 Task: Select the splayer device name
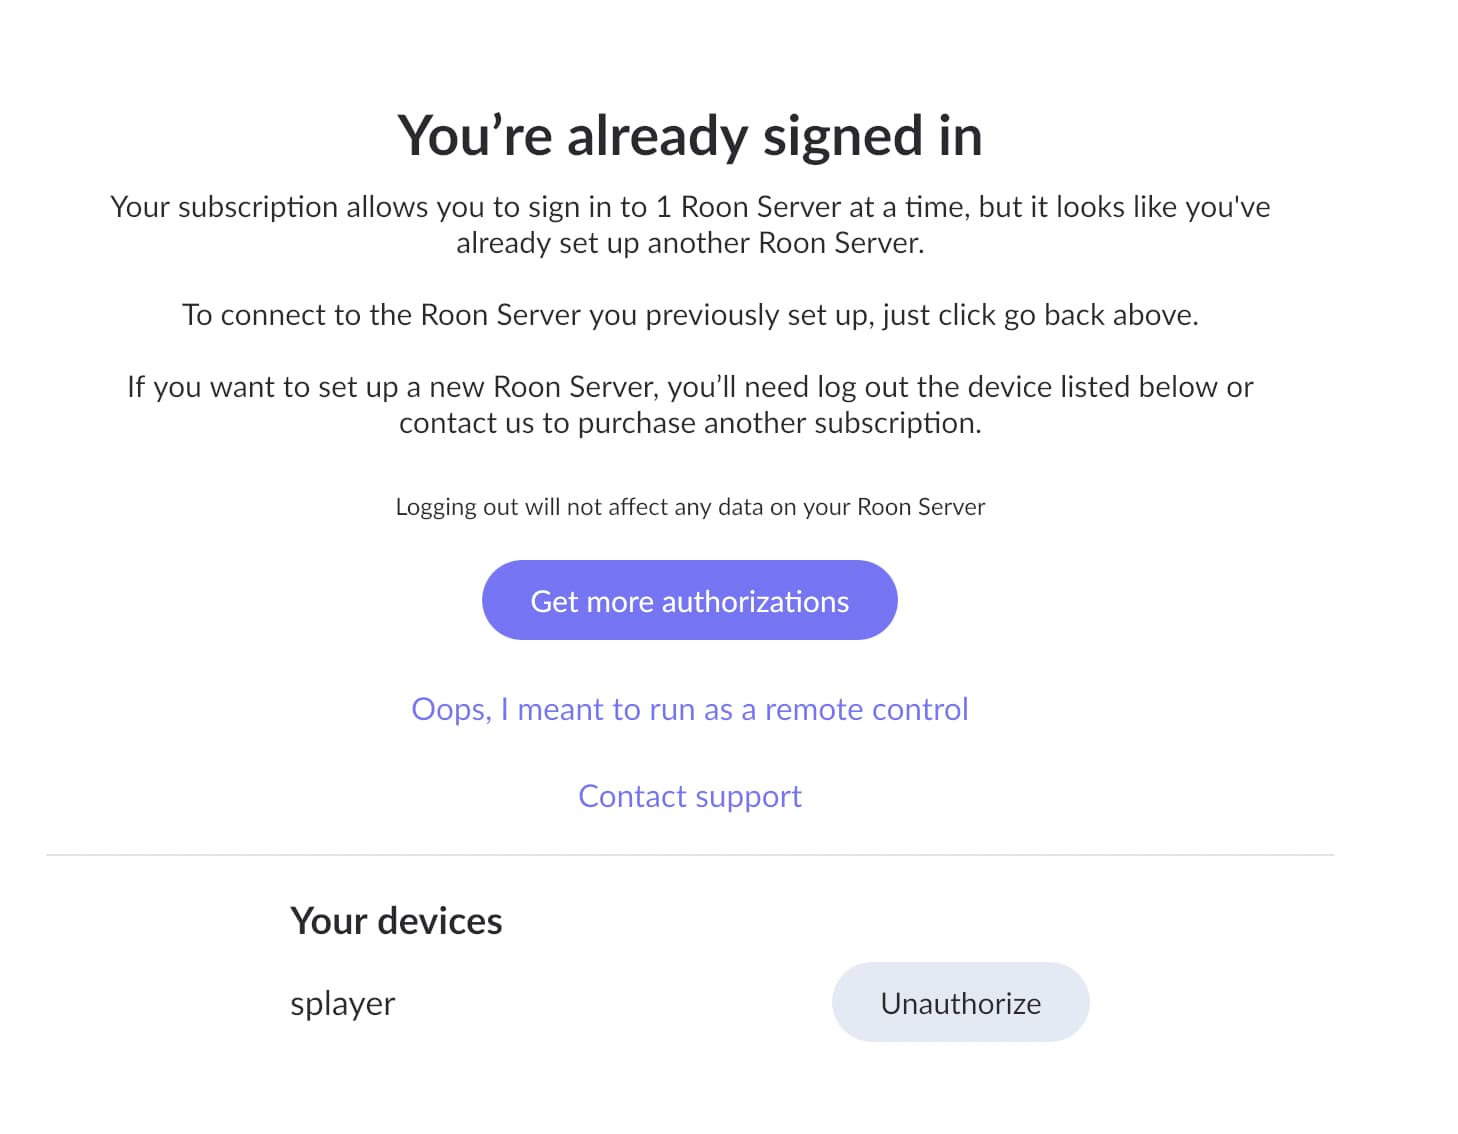pos(343,1004)
